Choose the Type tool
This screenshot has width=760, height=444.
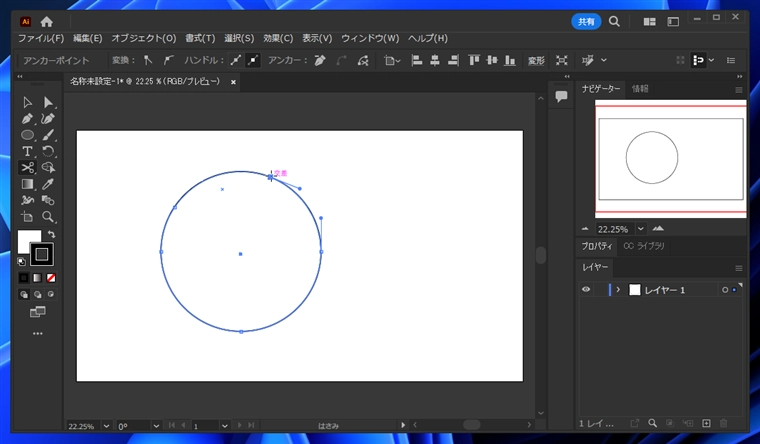coord(27,151)
